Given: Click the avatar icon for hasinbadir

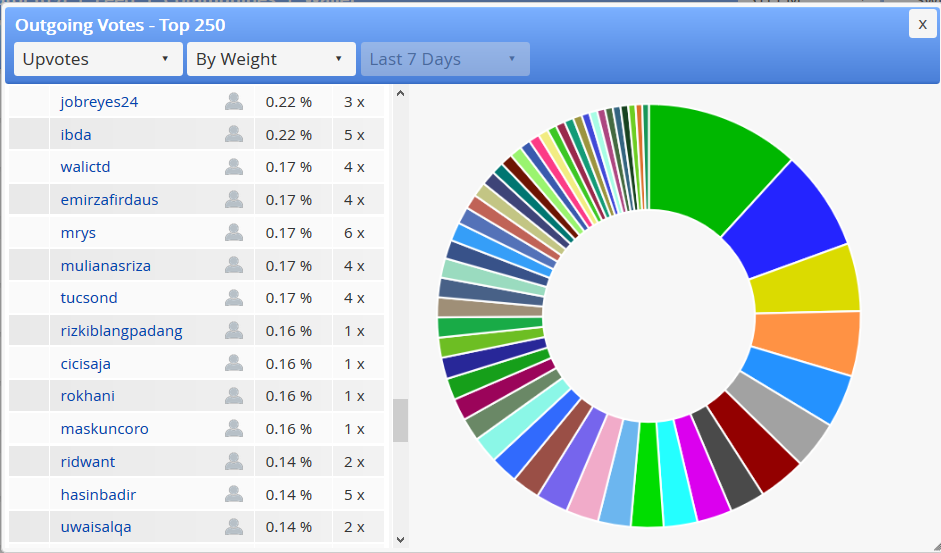Looking at the screenshot, I should coord(234,494).
